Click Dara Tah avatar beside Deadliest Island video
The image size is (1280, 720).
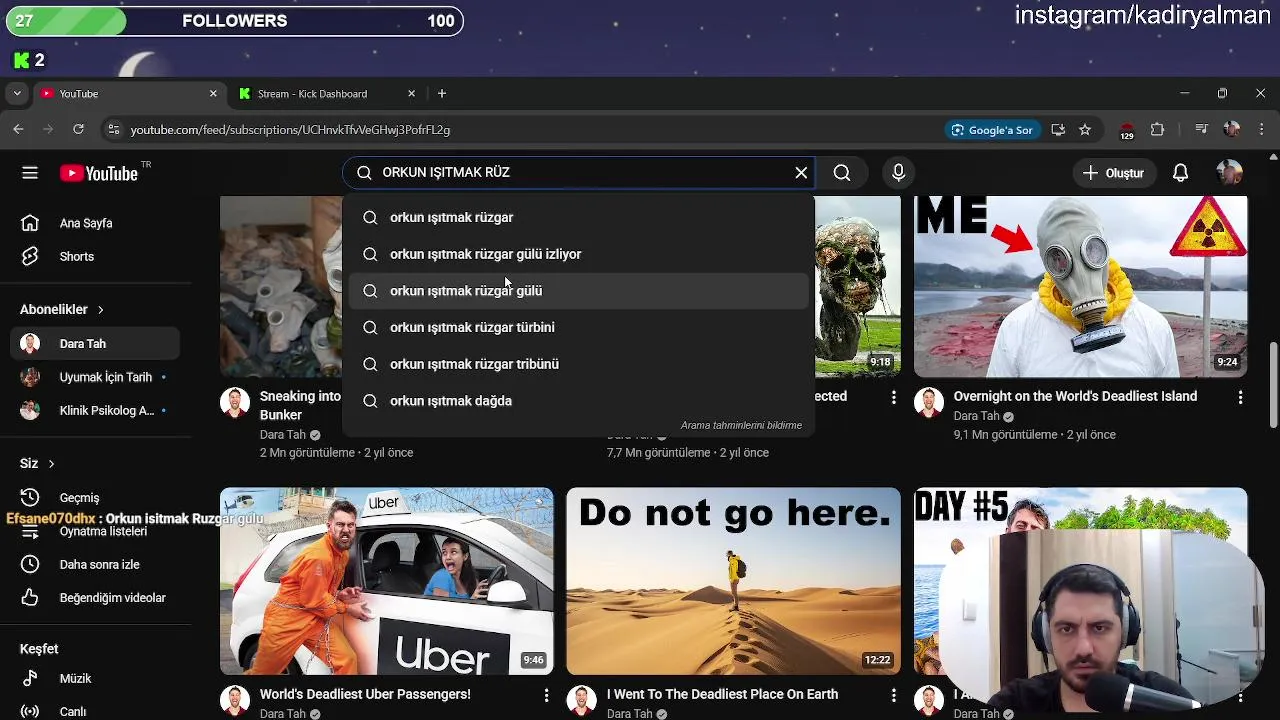pyautogui.click(x=929, y=403)
